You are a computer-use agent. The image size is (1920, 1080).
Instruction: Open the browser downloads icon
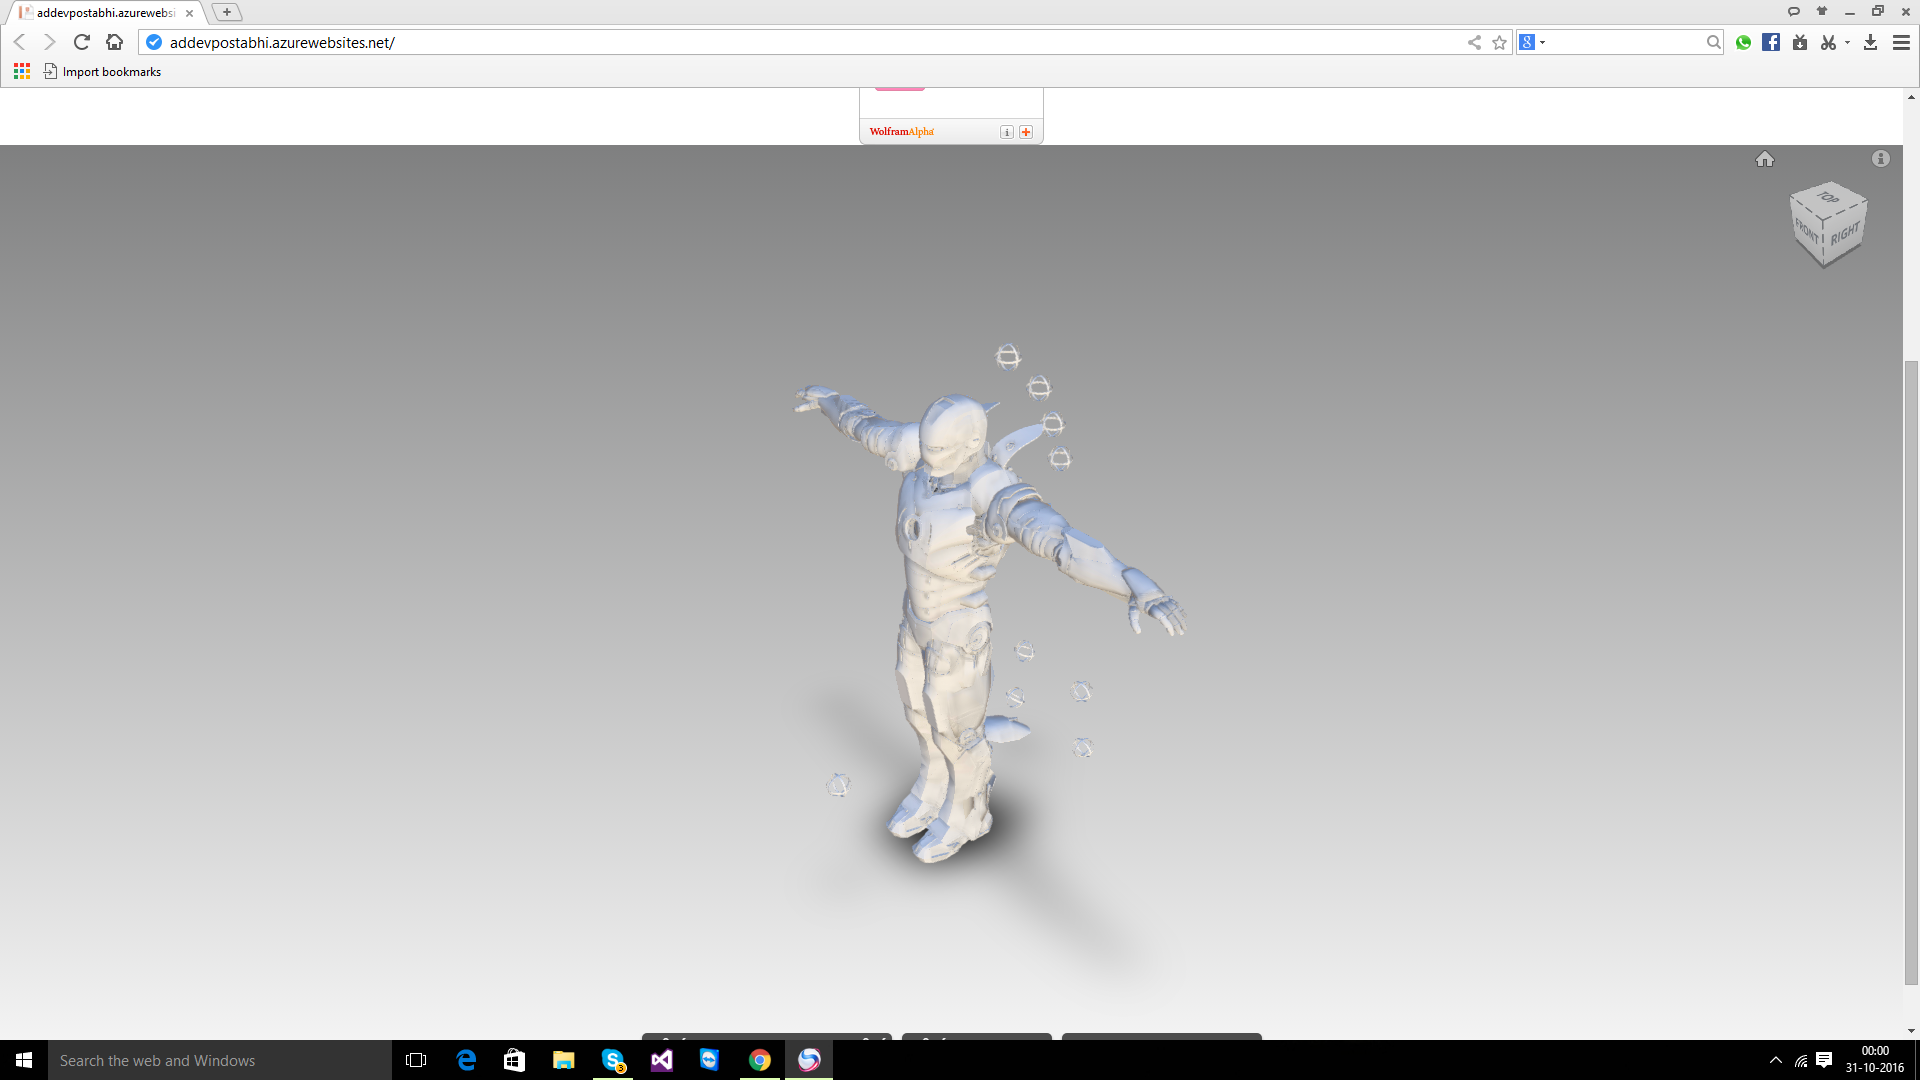pos(1870,42)
